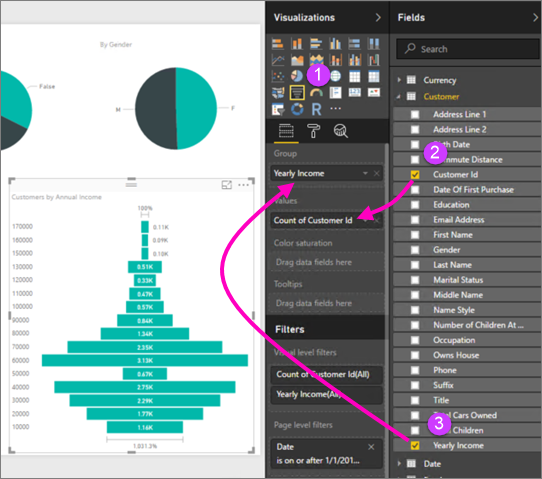Select the Gauge visualization
This screenshot has height=479, width=542.
point(316,92)
